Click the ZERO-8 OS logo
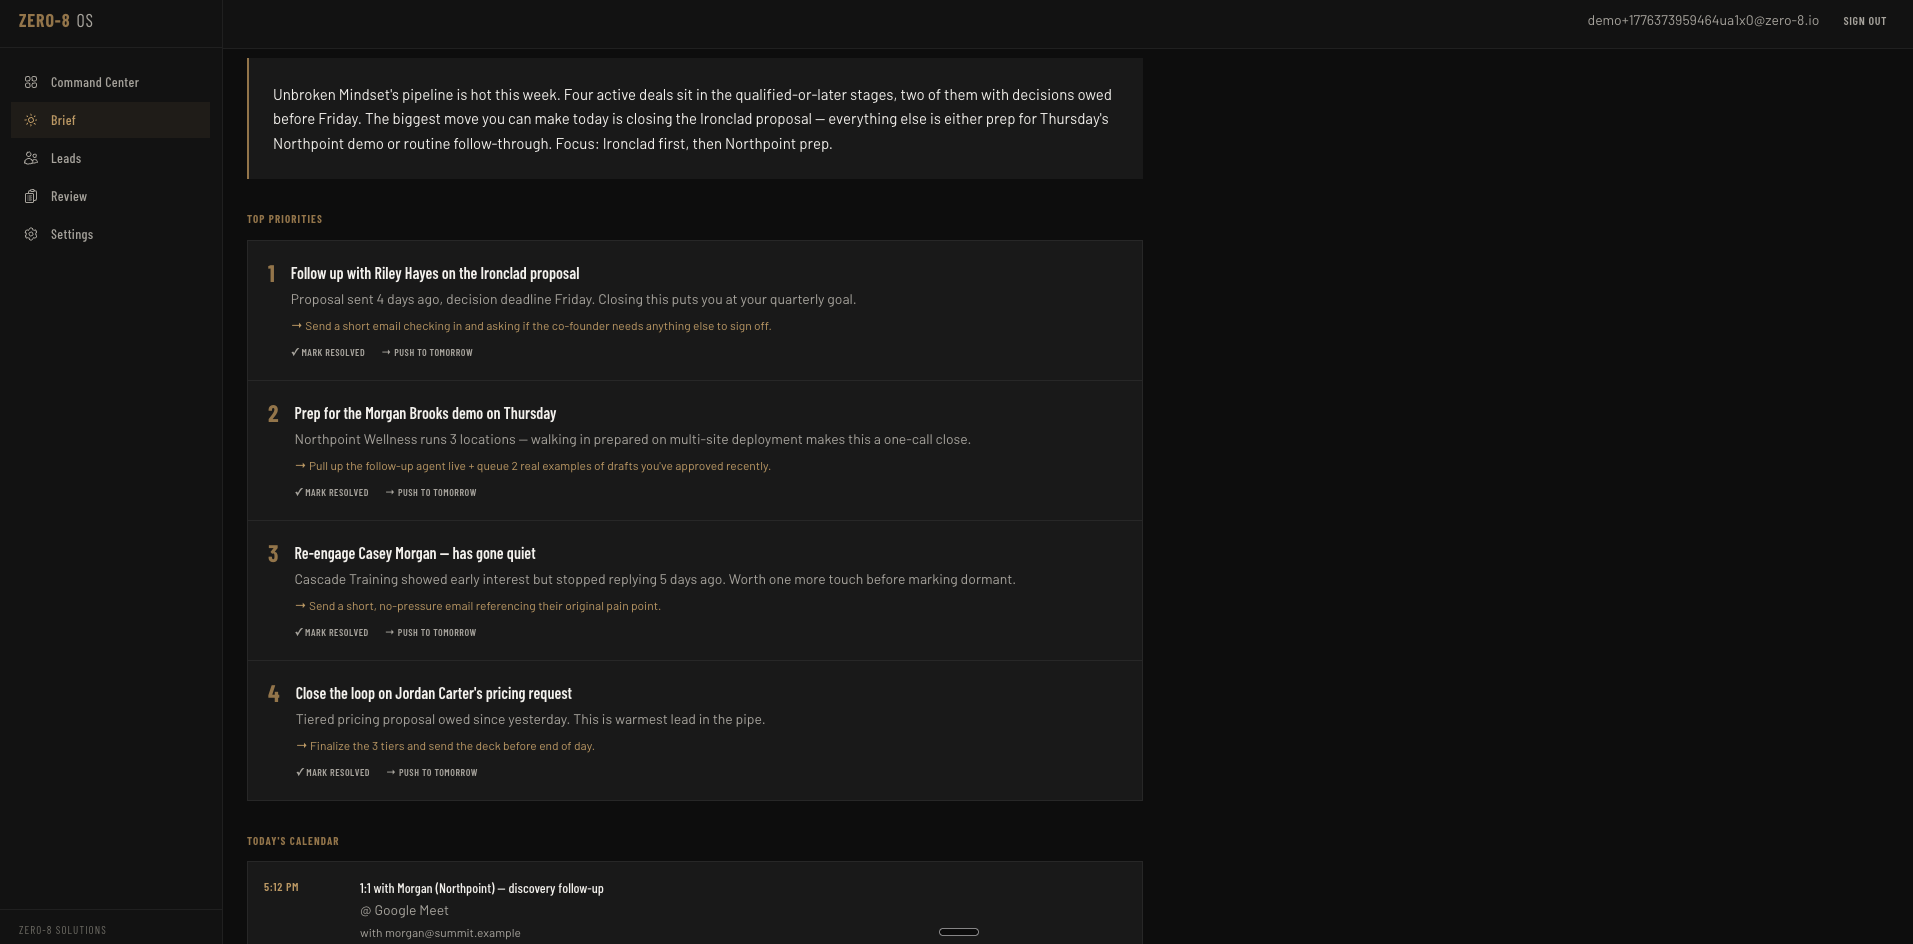 [x=56, y=21]
